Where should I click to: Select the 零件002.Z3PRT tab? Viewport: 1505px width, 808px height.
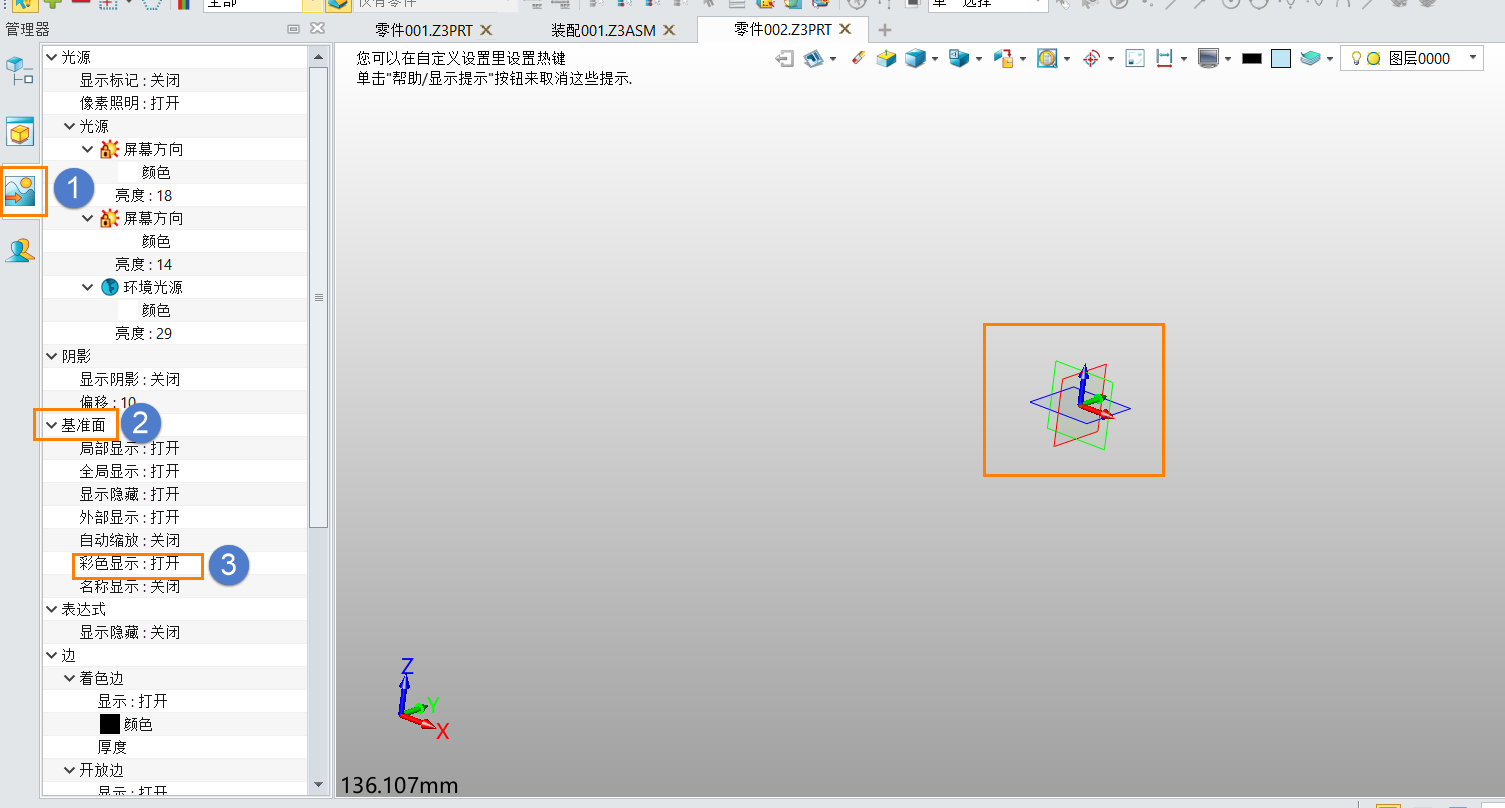tap(783, 29)
